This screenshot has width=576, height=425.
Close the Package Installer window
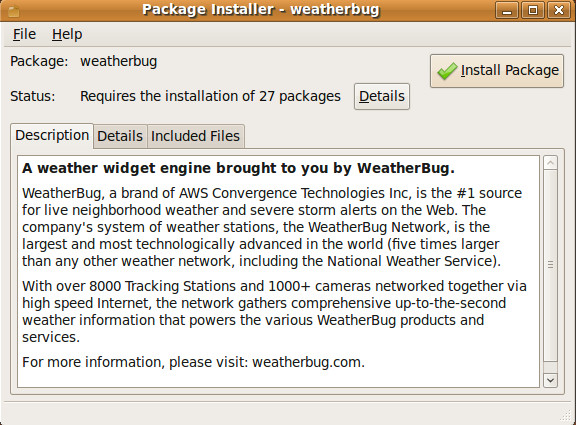click(559, 10)
